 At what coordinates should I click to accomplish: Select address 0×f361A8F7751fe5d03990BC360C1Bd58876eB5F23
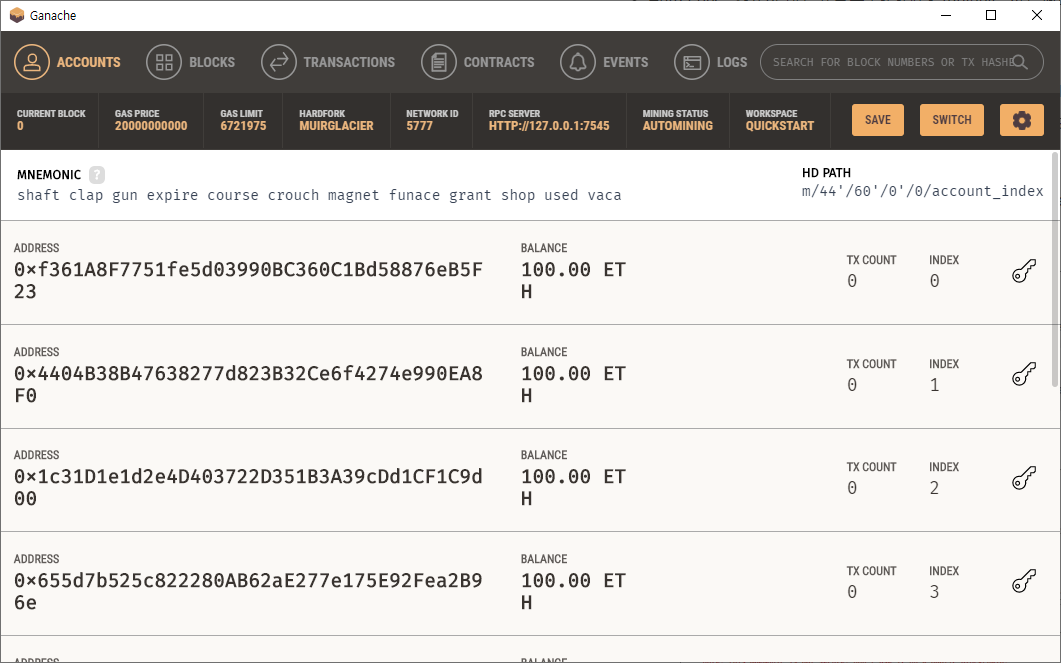tap(248, 281)
